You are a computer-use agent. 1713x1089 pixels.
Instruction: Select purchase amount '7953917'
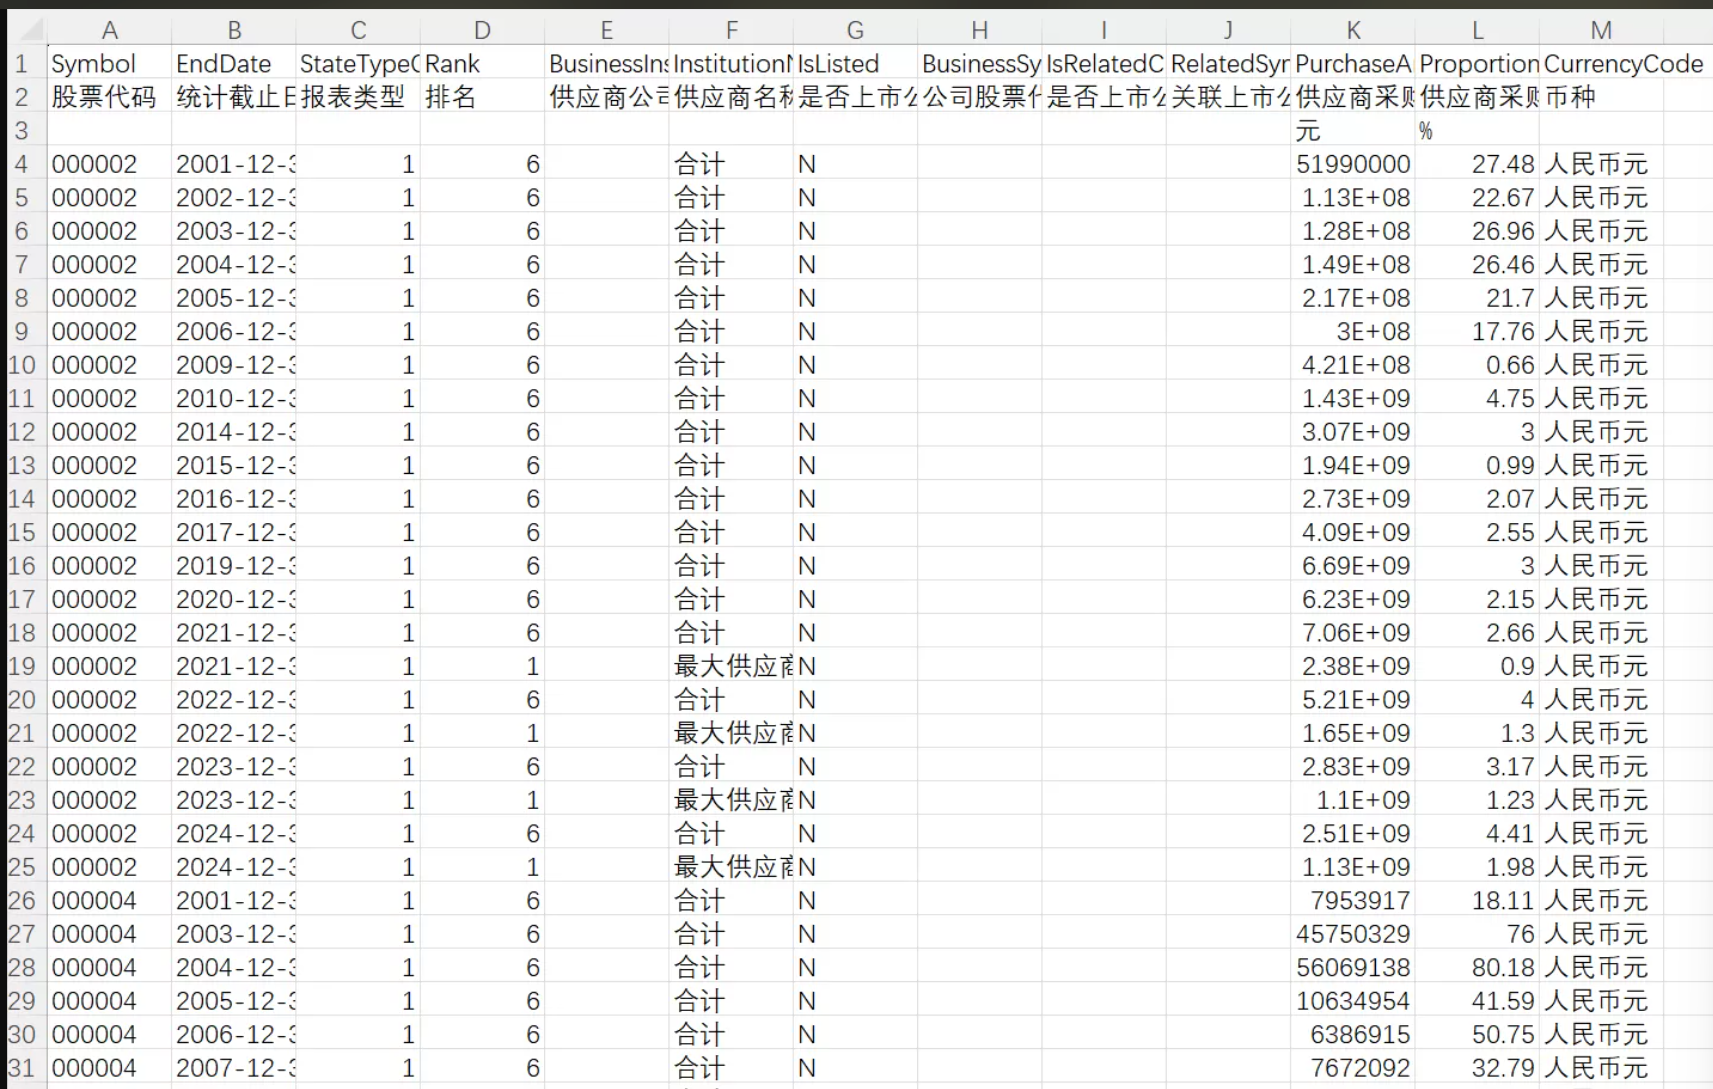1352,901
